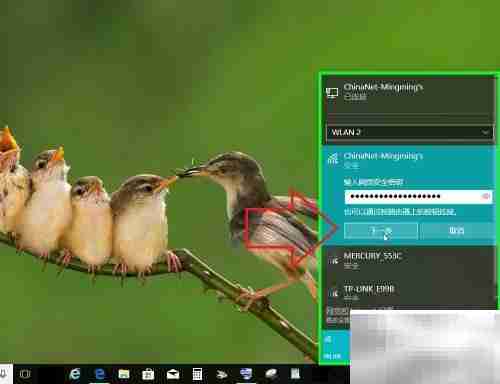Click the router button connection hint link
The width and height of the screenshot is (500, 384).
(x=400, y=212)
